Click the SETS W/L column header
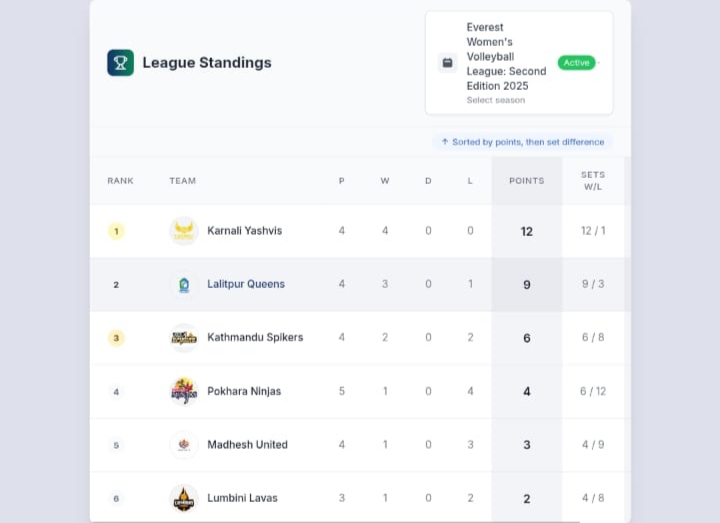The image size is (720, 523). tap(593, 181)
